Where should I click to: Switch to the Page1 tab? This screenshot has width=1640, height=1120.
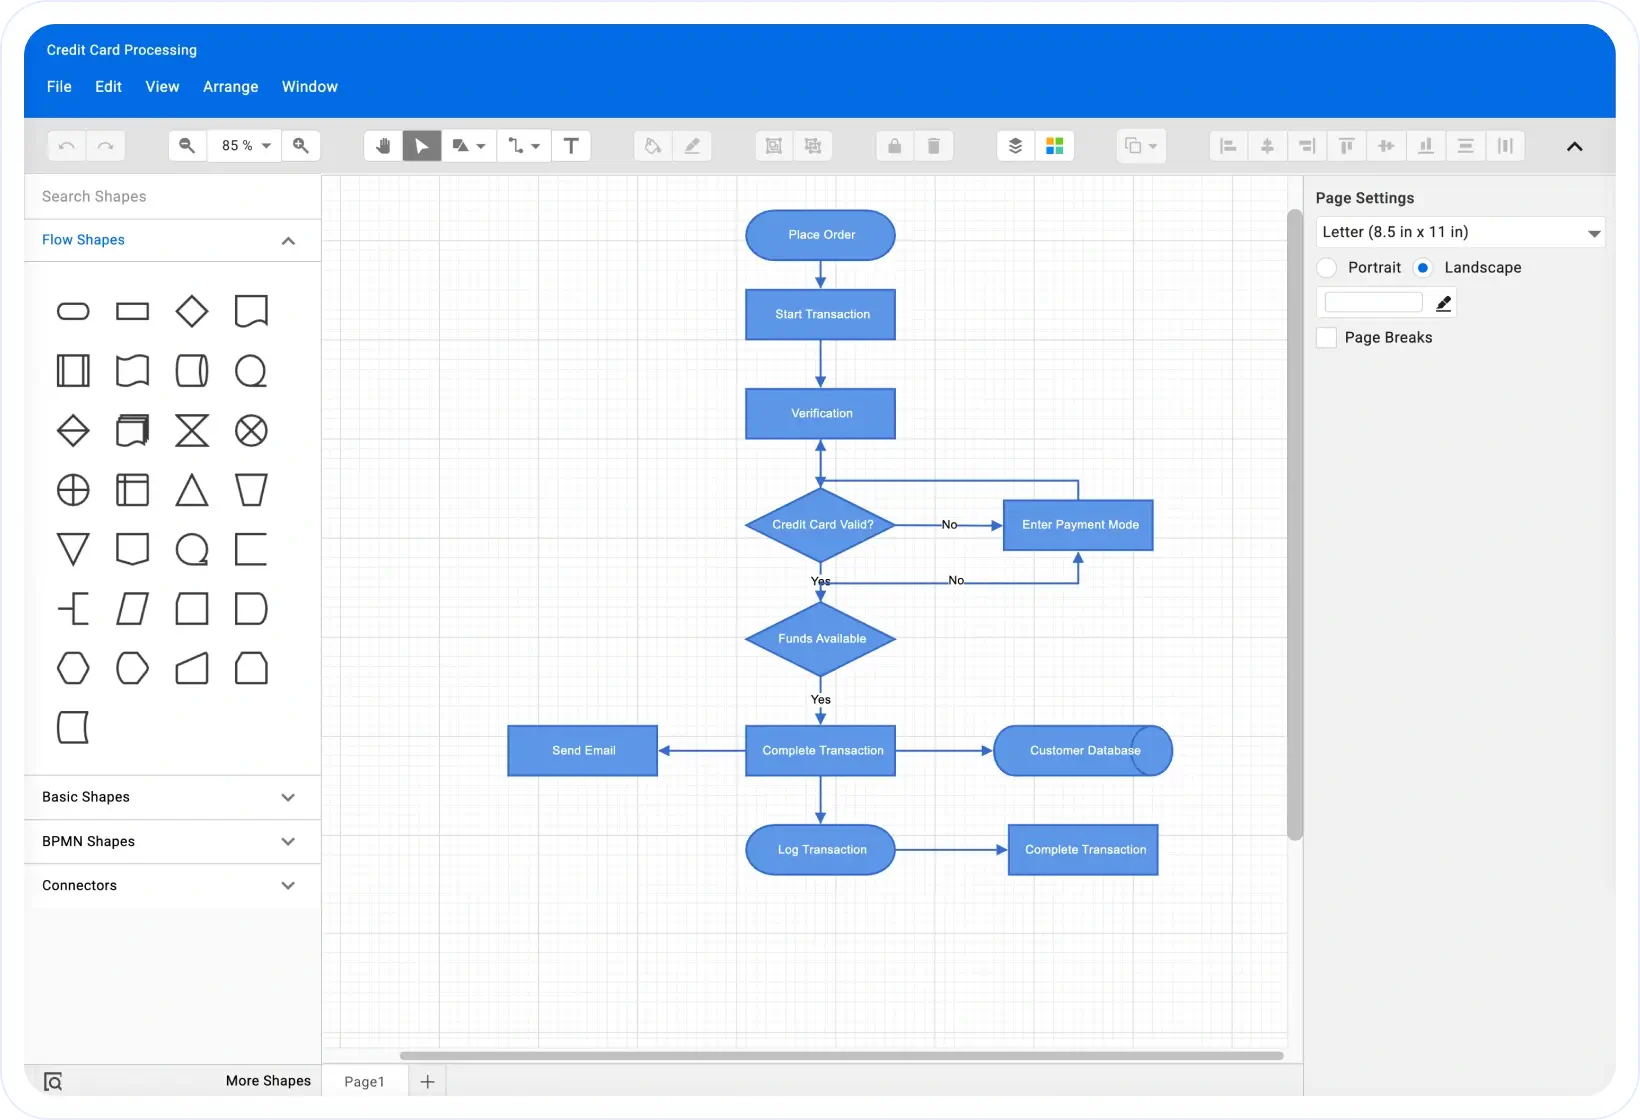coord(364,1081)
